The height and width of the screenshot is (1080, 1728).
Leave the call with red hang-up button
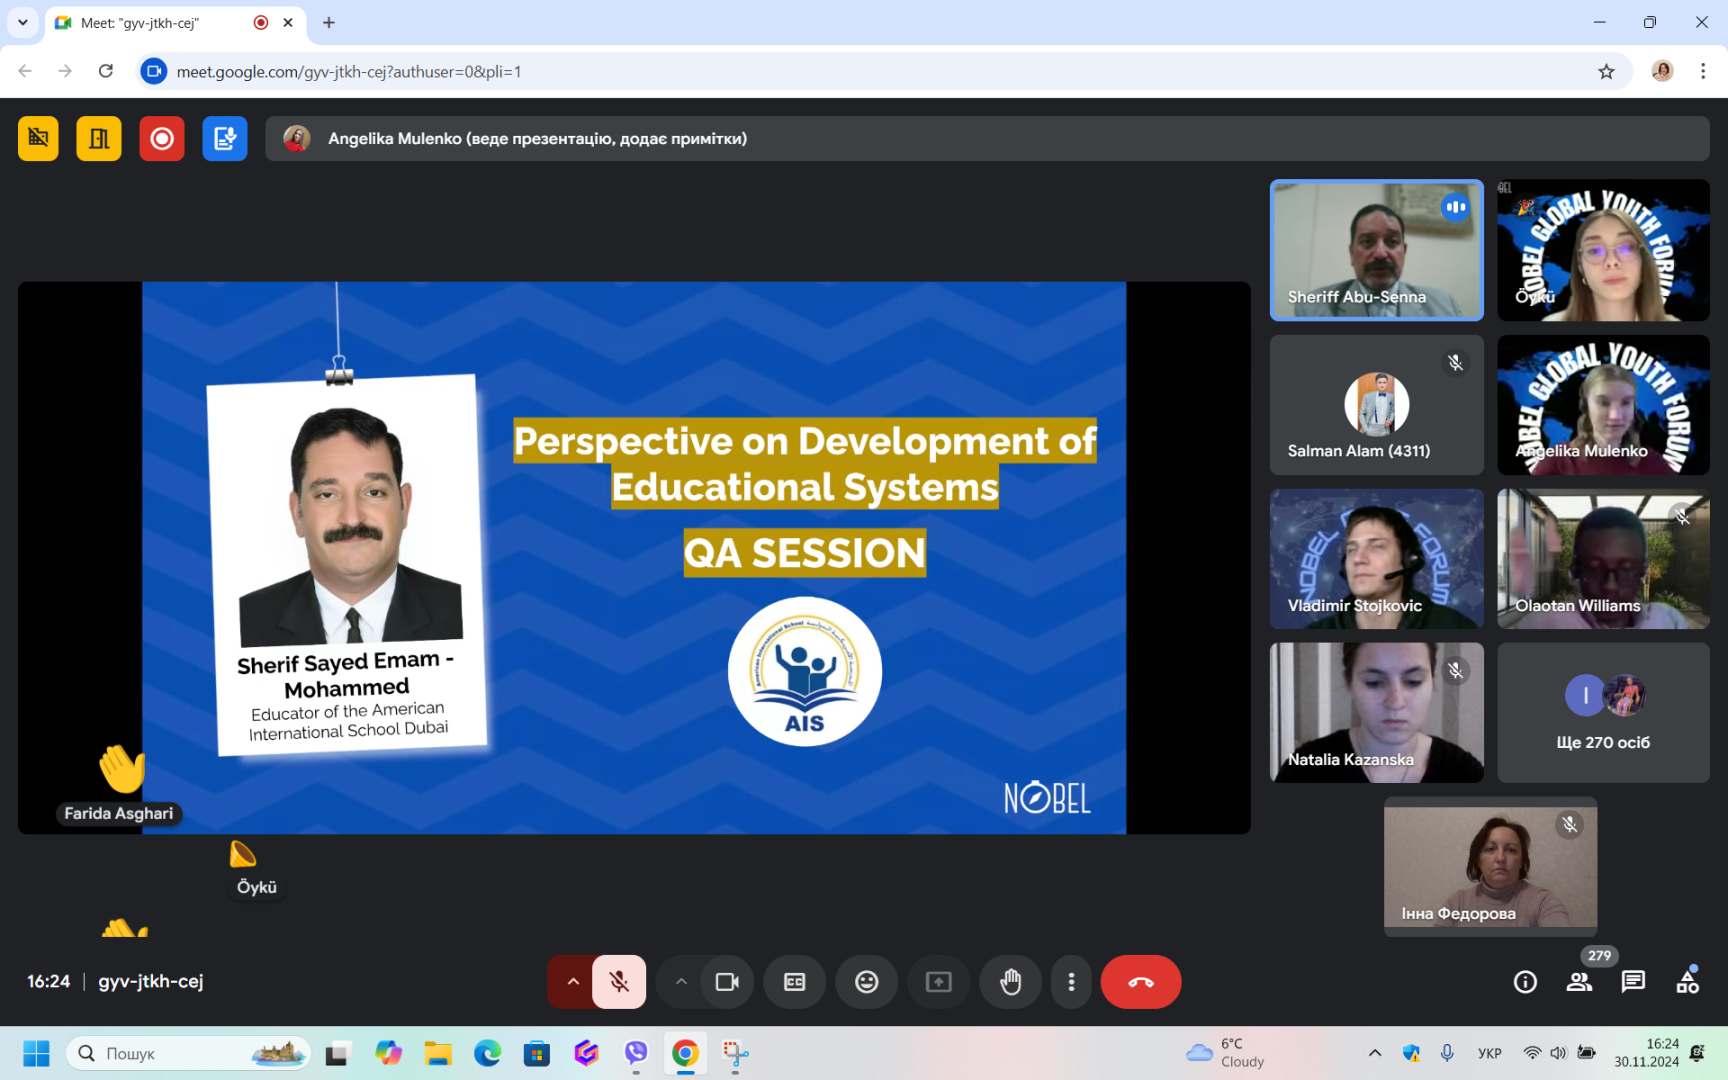pyautogui.click(x=1140, y=982)
